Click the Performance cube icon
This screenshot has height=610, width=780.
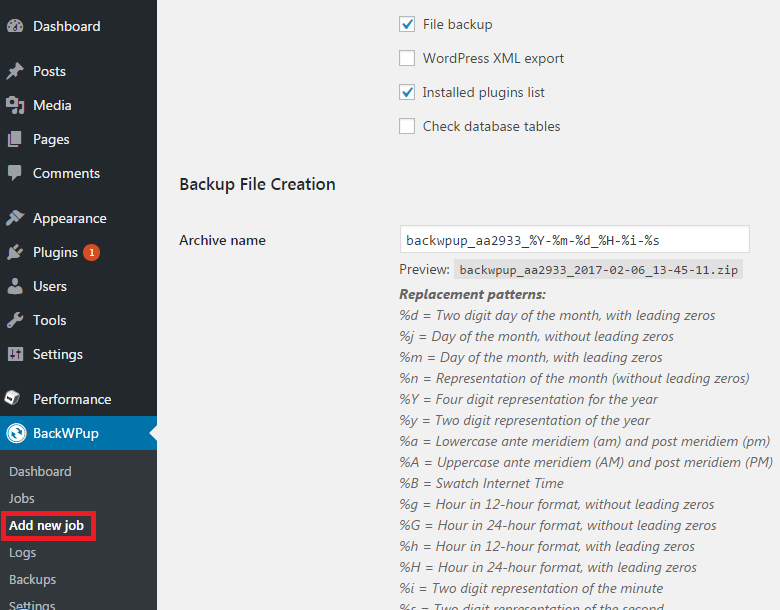click(12, 399)
